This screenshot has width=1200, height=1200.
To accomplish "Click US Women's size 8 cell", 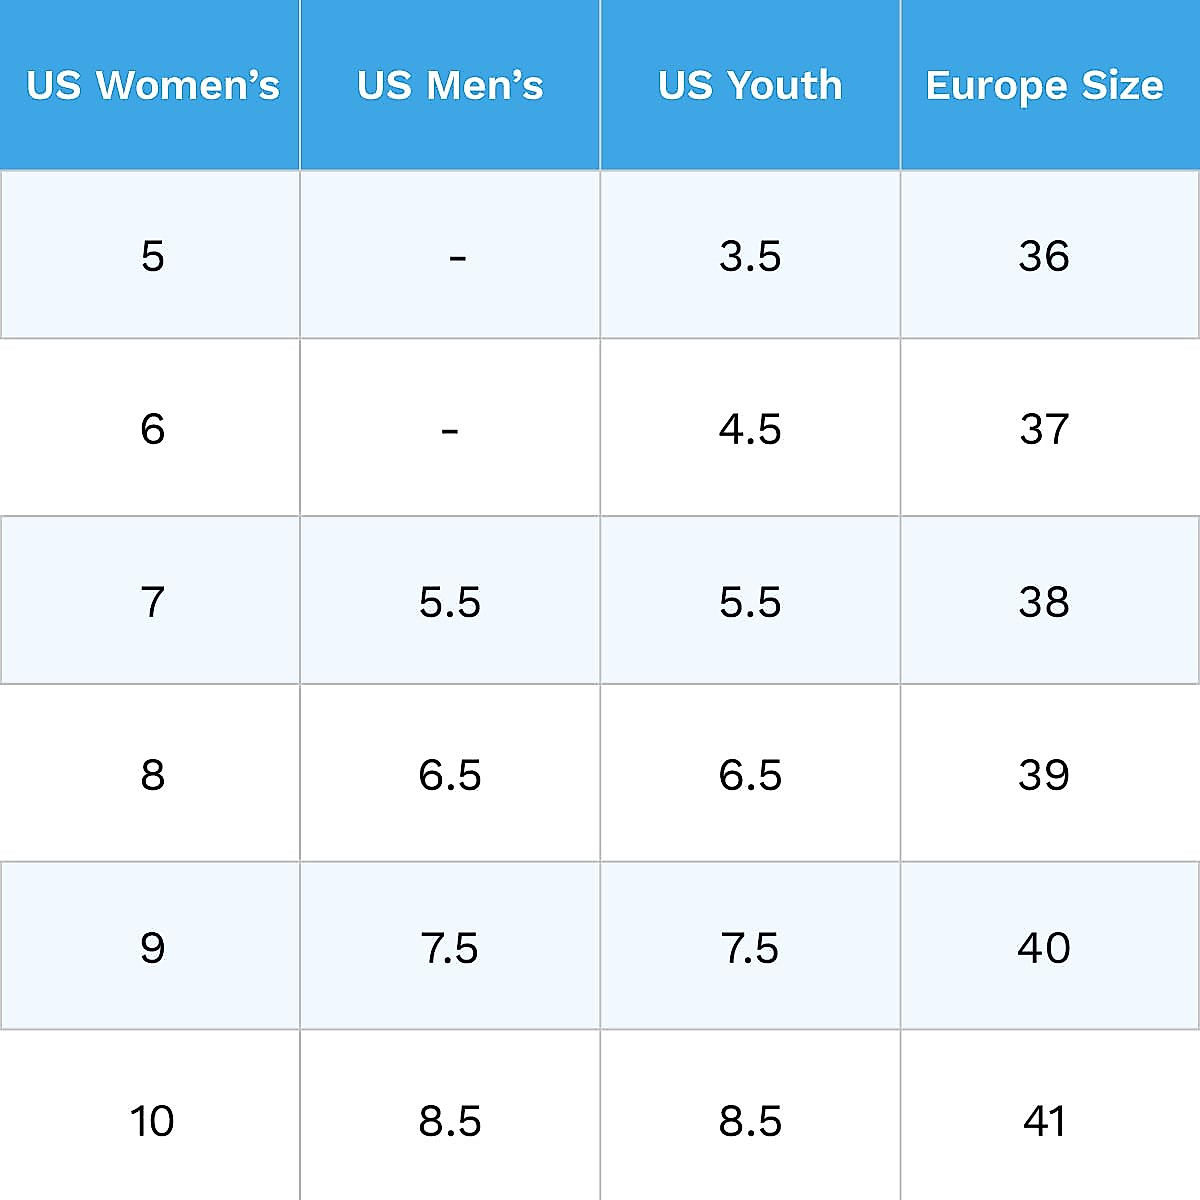I will click(x=152, y=775).
